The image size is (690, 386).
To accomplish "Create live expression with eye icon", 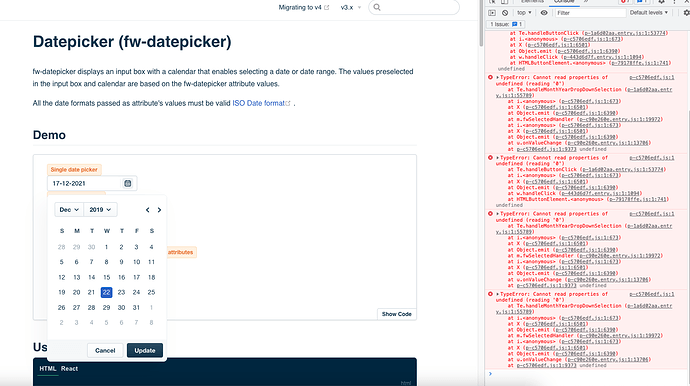I will click(x=544, y=13).
